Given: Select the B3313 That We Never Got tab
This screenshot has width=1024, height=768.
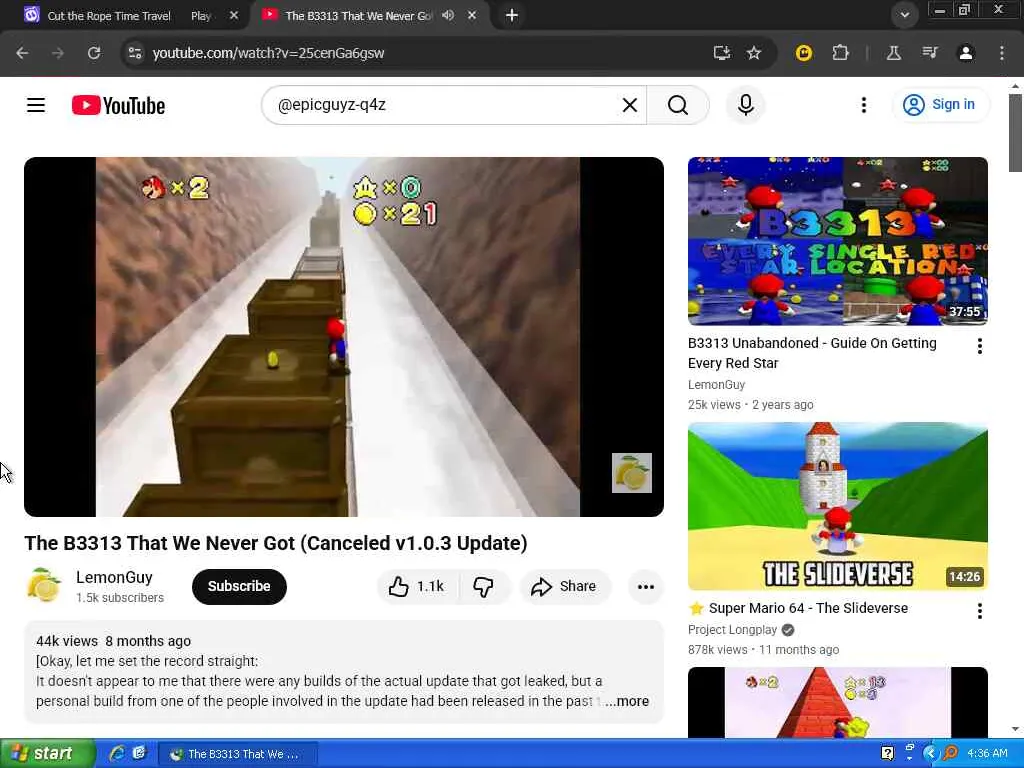Looking at the screenshot, I should click(359, 16).
